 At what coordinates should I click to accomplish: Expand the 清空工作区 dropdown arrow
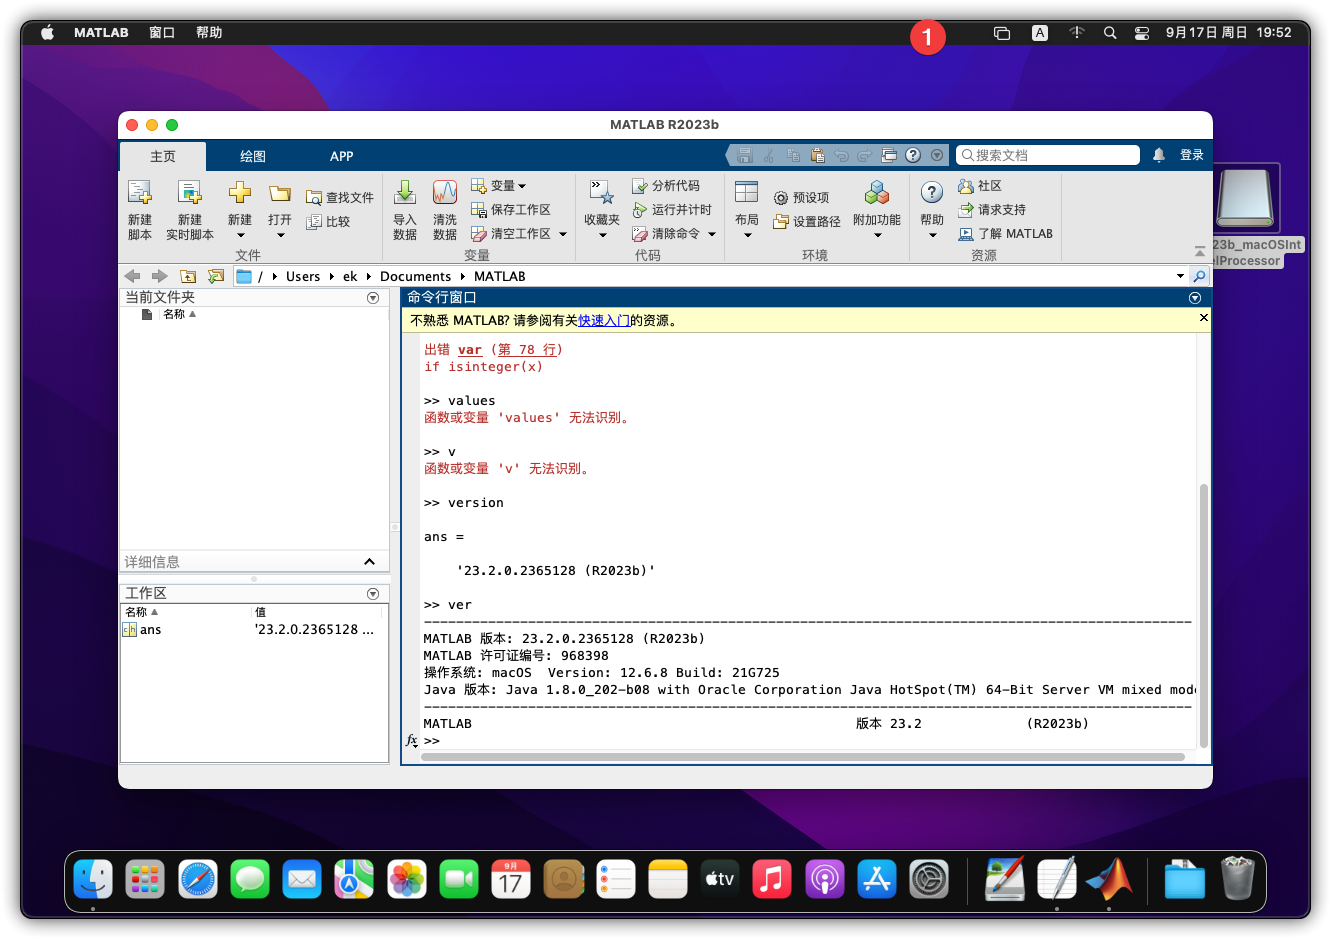coord(563,234)
